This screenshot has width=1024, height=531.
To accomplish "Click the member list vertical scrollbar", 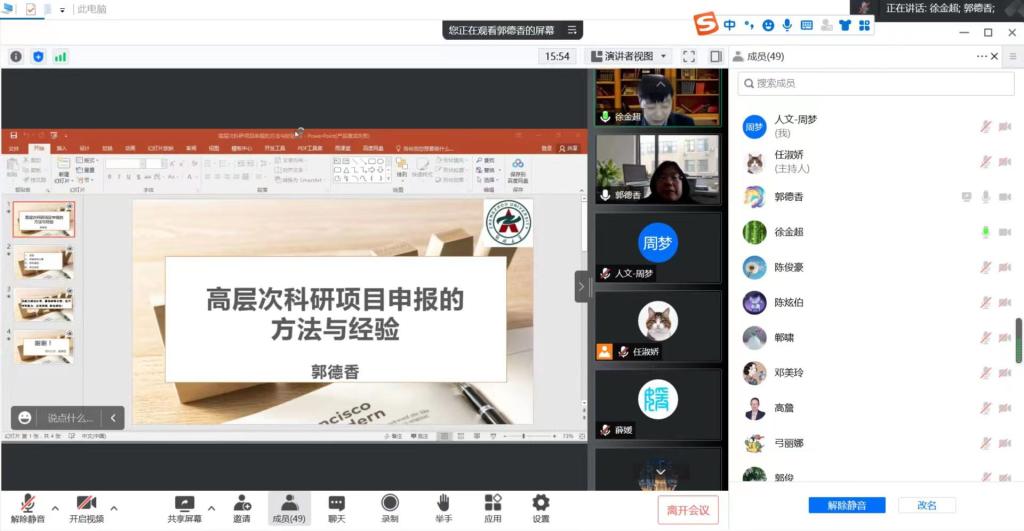I will pos(1019,340).
